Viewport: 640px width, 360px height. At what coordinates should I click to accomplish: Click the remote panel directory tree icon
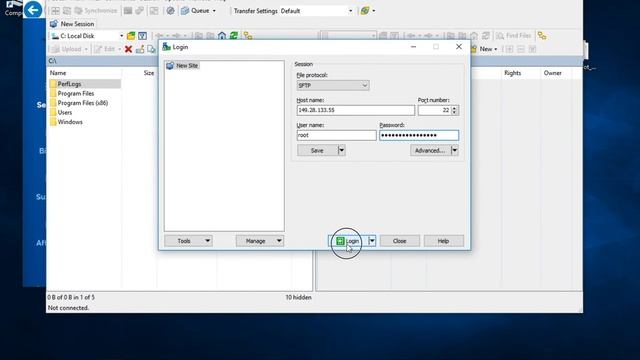pos(542,36)
